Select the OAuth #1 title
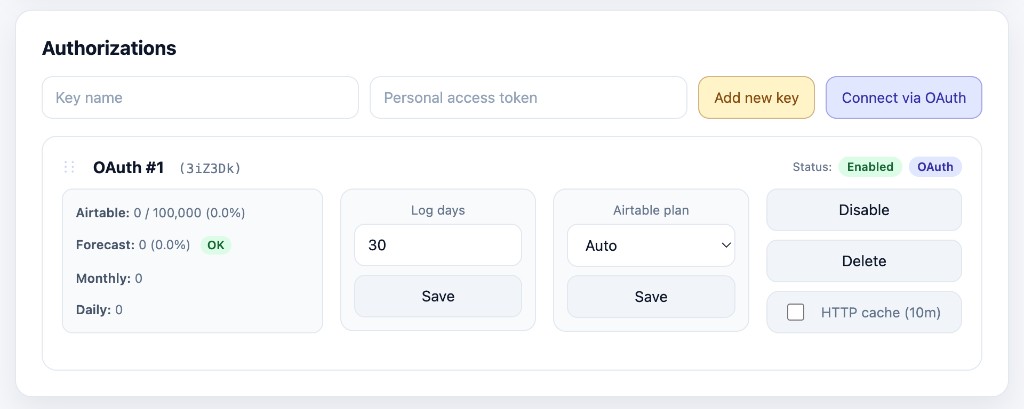1024x409 pixels. (128, 167)
